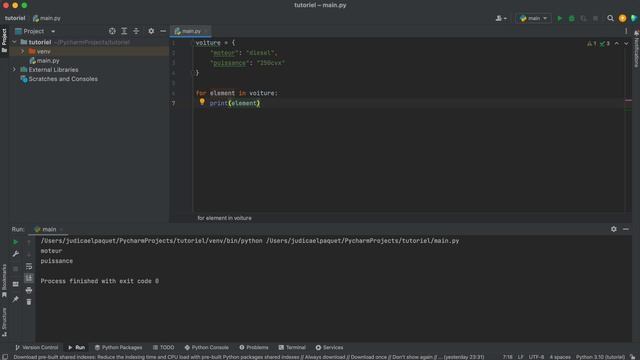Open Python Packages tool window
This screenshot has width=640, height=360.
coord(118,347)
